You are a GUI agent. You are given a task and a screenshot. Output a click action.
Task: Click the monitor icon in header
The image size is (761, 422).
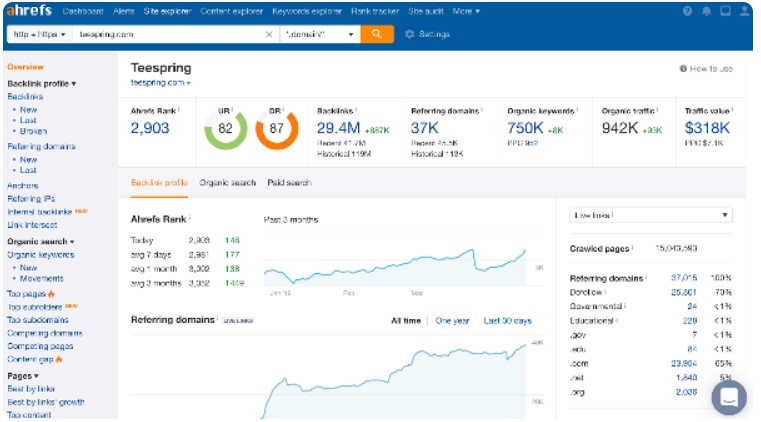(x=725, y=11)
